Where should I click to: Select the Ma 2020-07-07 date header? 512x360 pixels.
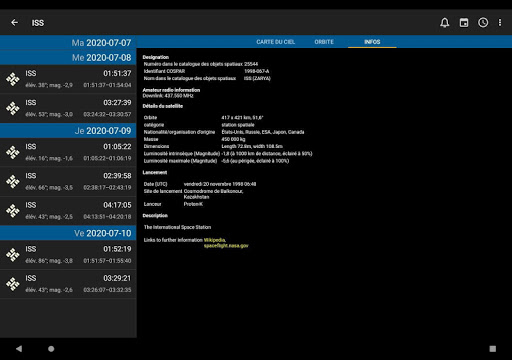pos(68,43)
